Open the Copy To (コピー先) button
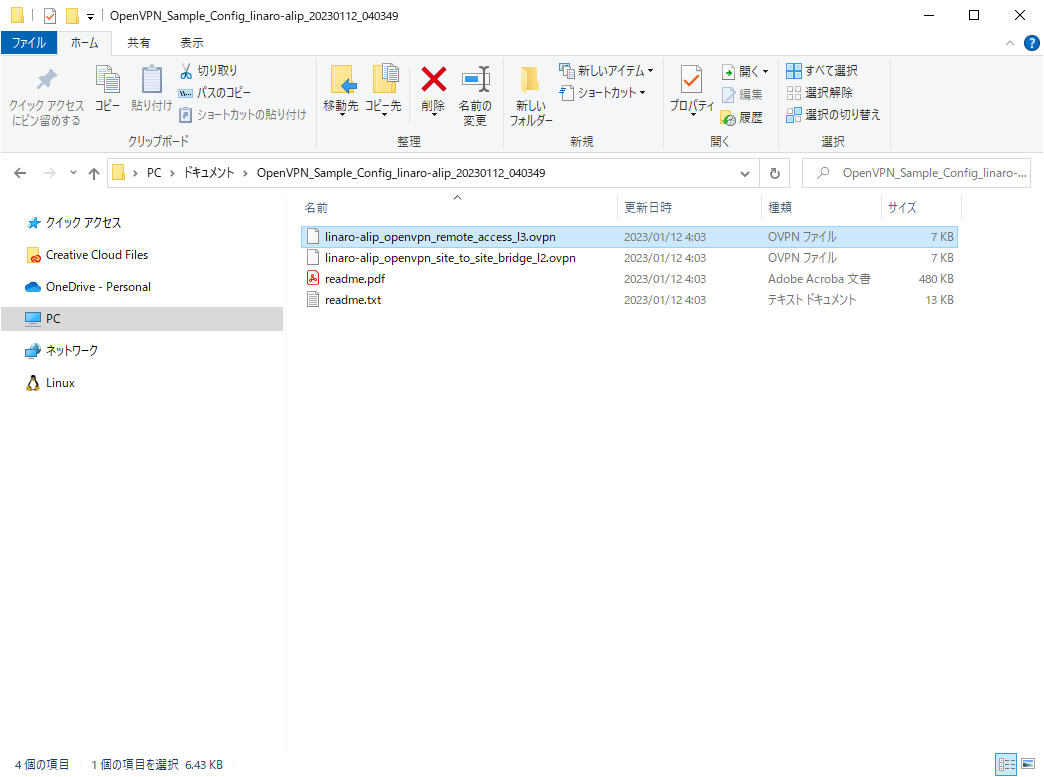 click(x=384, y=91)
